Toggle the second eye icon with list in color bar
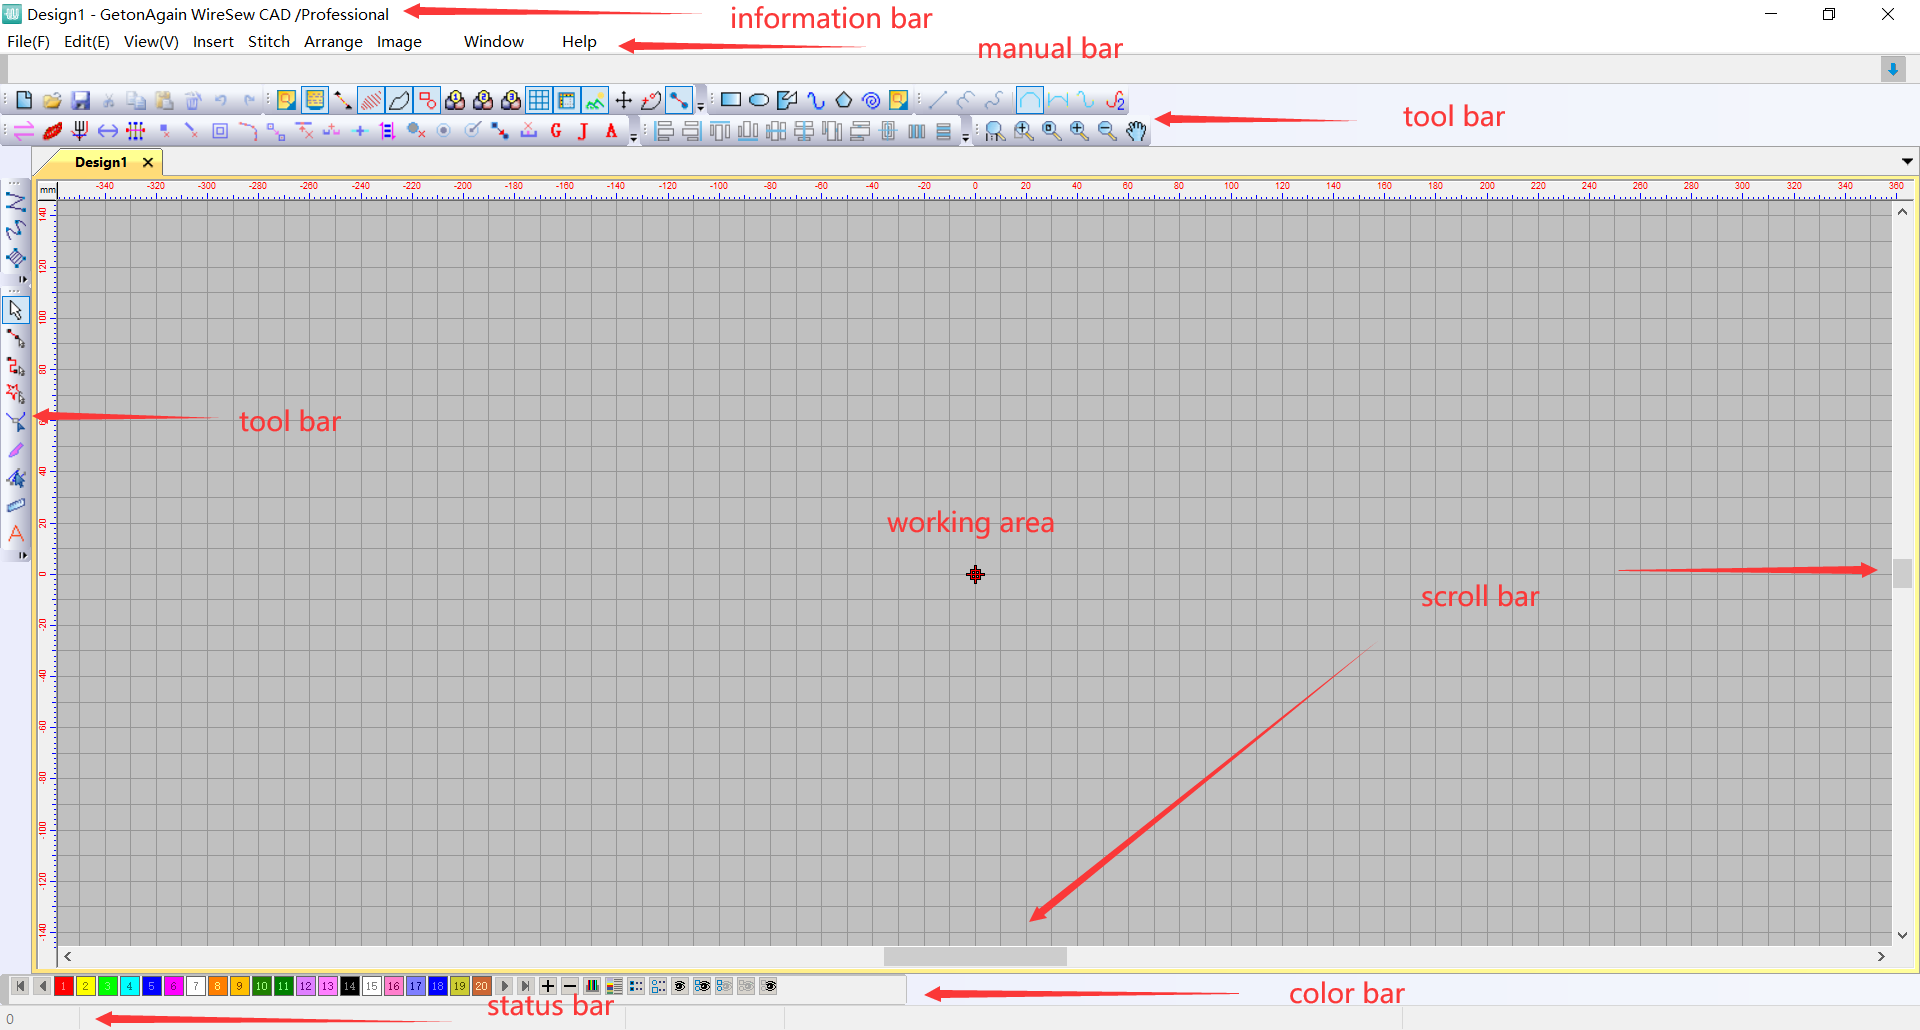This screenshot has height=1030, width=1920. tap(702, 986)
